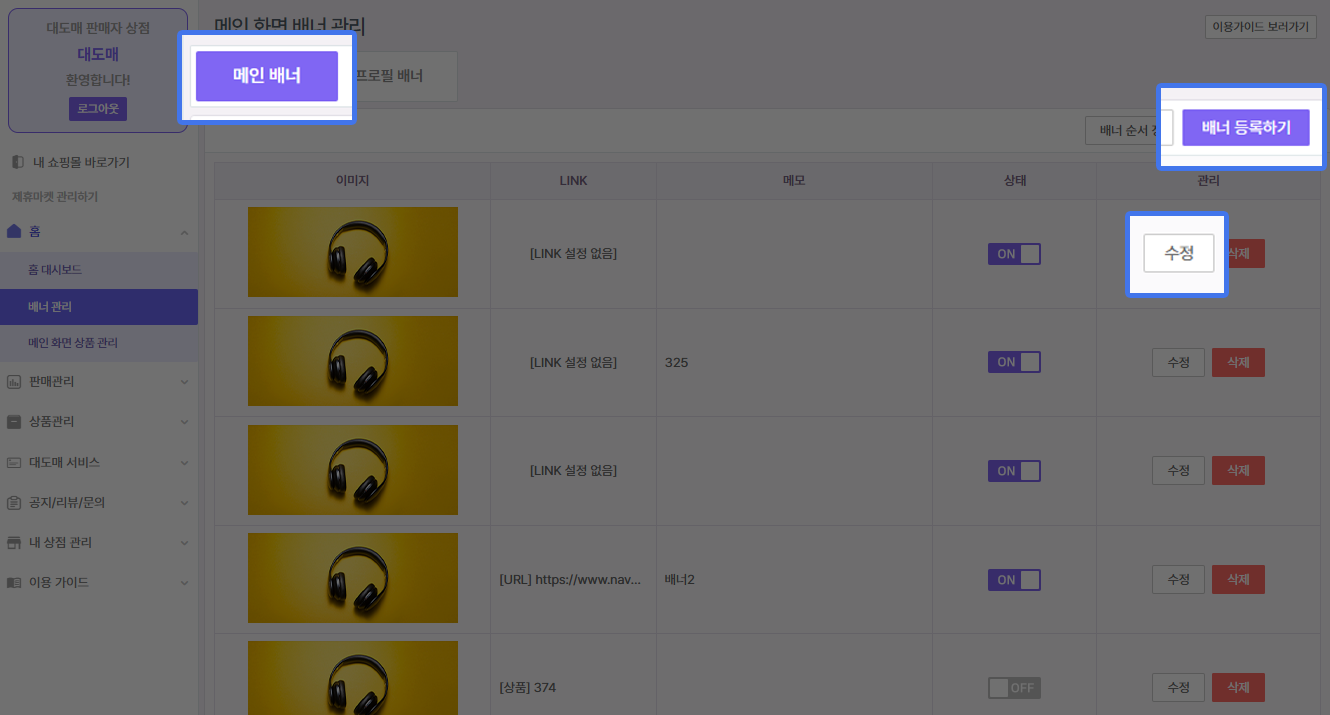The width and height of the screenshot is (1330, 715).
Task: Click the 내 쇼핑몰 바로가기 icon
Action: tap(17, 162)
